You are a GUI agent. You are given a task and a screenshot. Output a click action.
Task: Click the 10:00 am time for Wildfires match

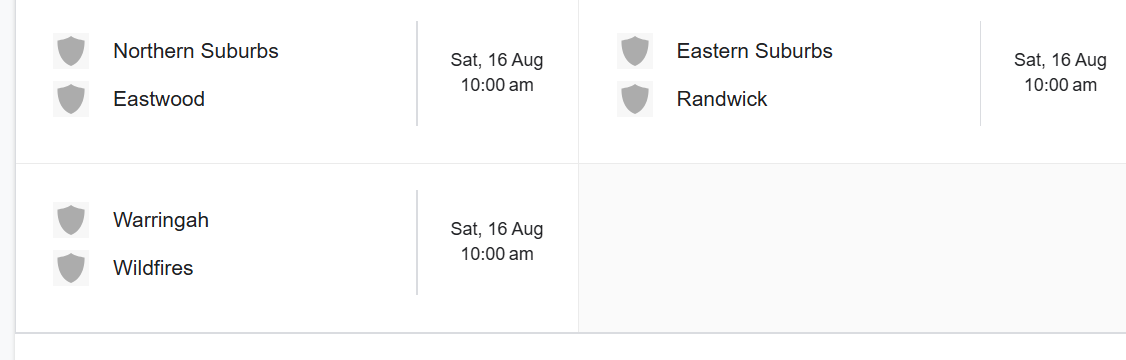click(497, 254)
